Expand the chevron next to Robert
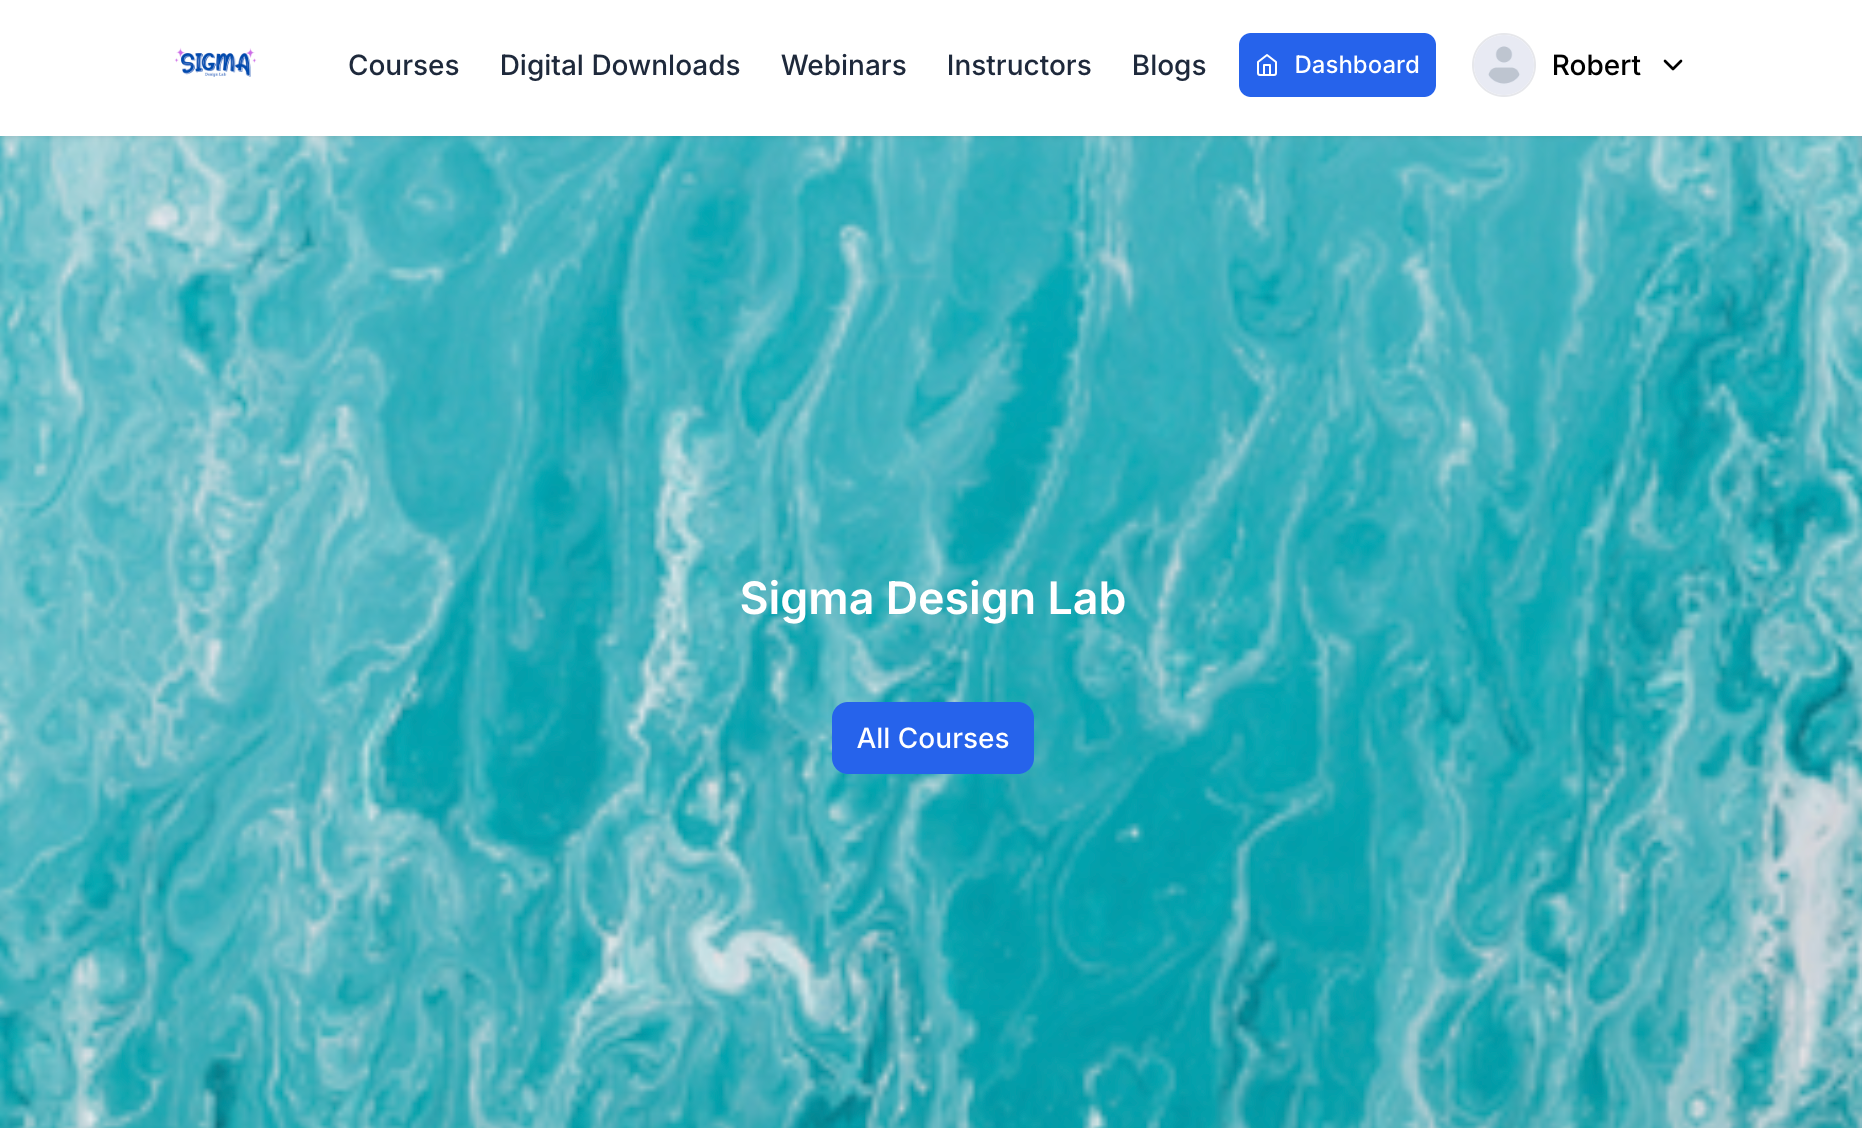Screen dimensions: 1862x1128 point(1673,66)
